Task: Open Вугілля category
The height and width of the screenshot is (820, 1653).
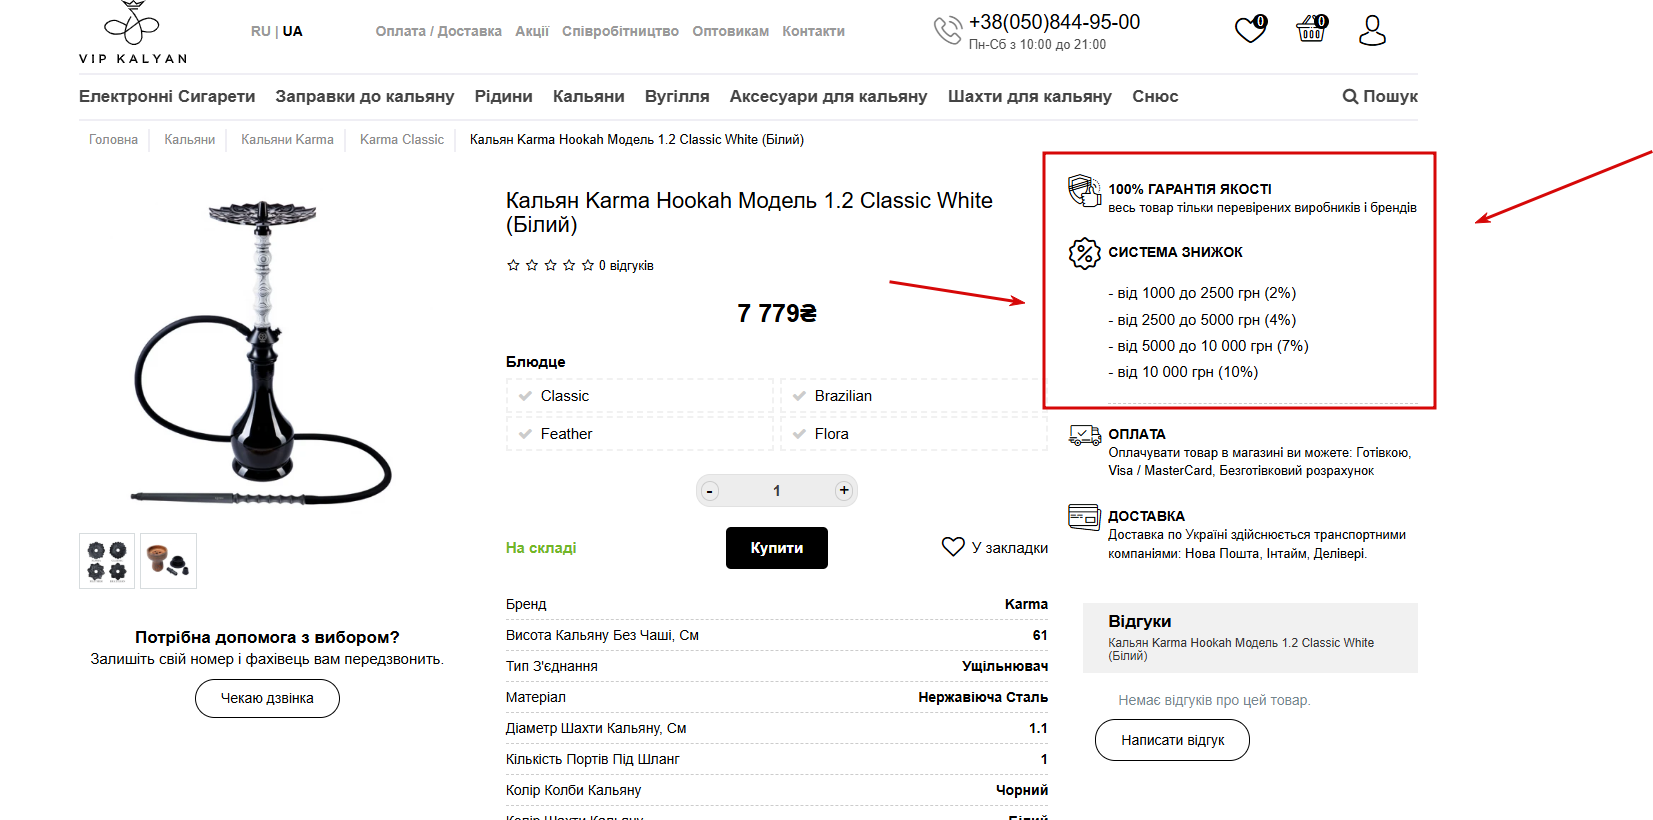Action: 677,96
